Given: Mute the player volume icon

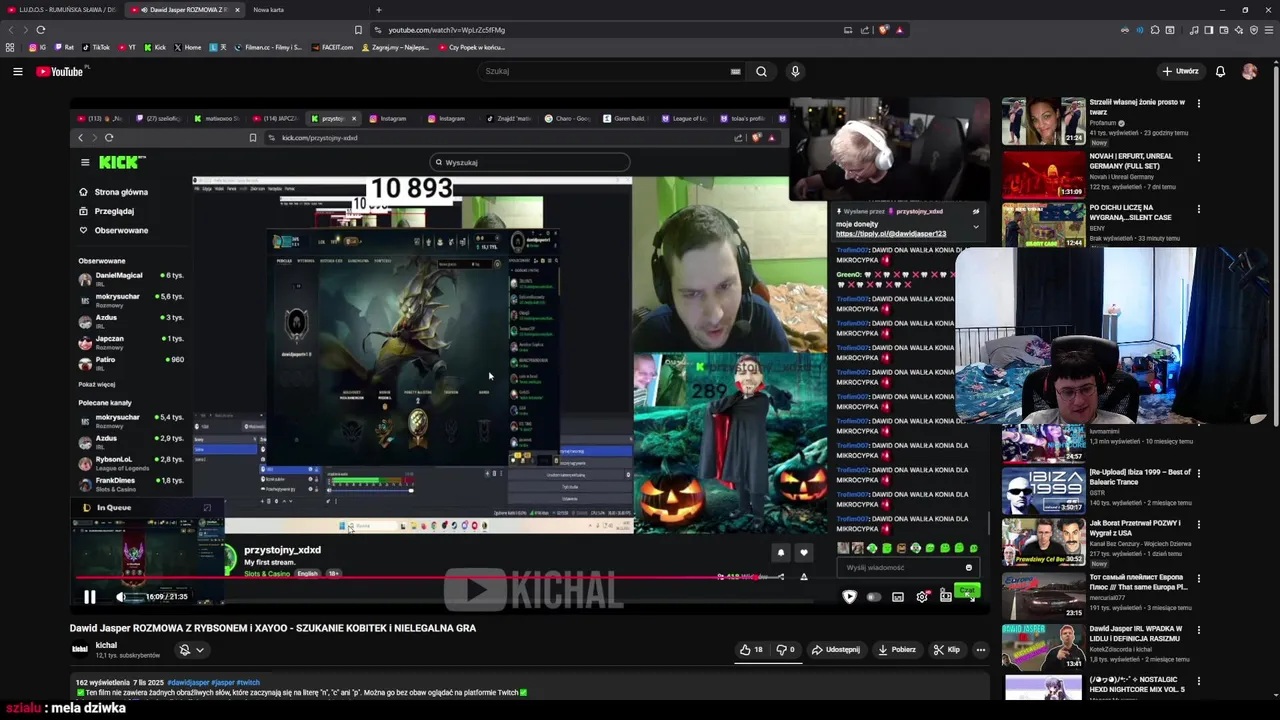Looking at the screenshot, I should click(x=121, y=597).
